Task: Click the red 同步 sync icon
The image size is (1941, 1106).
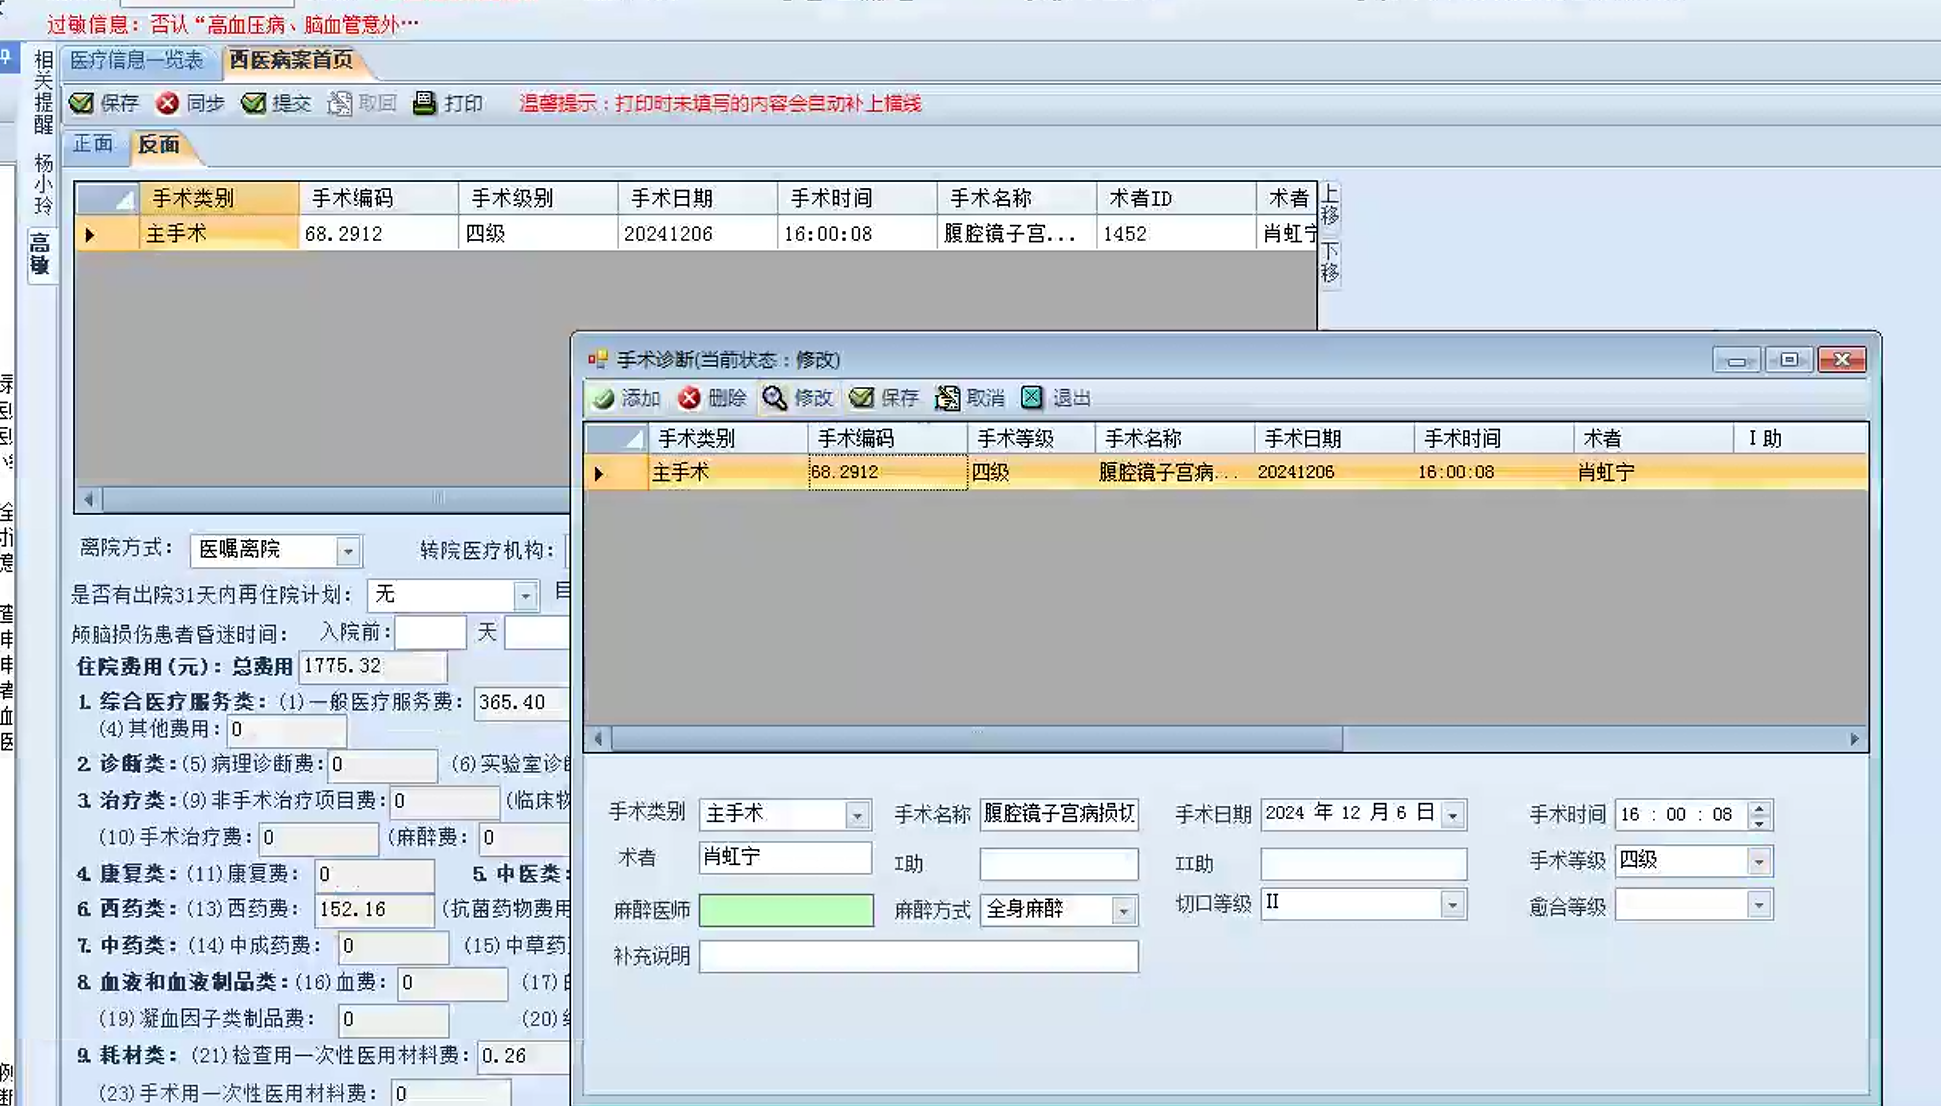Action: tap(168, 103)
